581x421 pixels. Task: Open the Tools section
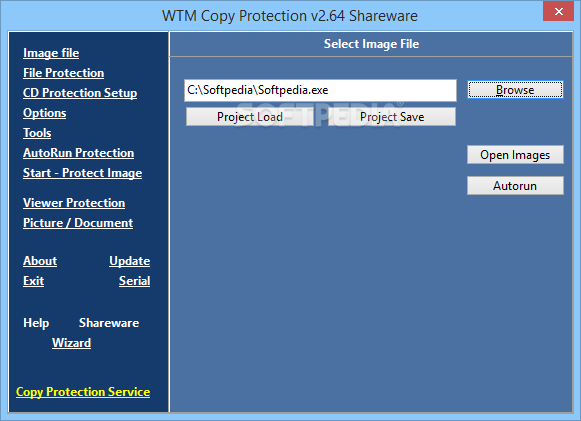[37, 133]
